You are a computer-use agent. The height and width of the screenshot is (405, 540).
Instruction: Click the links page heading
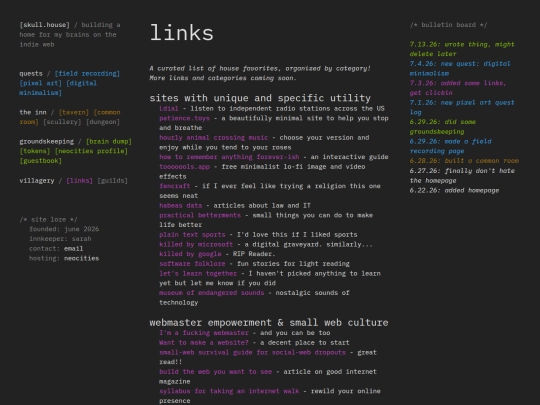tap(181, 33)
